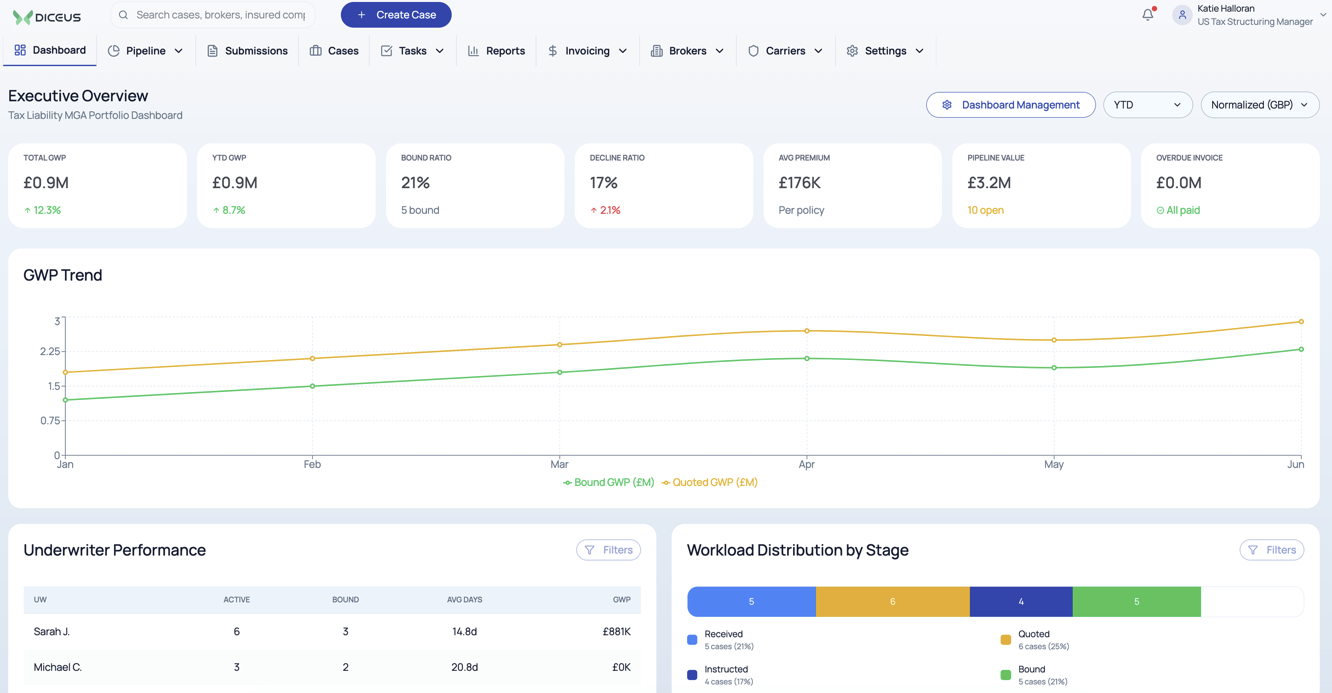Open the user profile menu chevron
1332x693 pixels.
coord(1323,15)
